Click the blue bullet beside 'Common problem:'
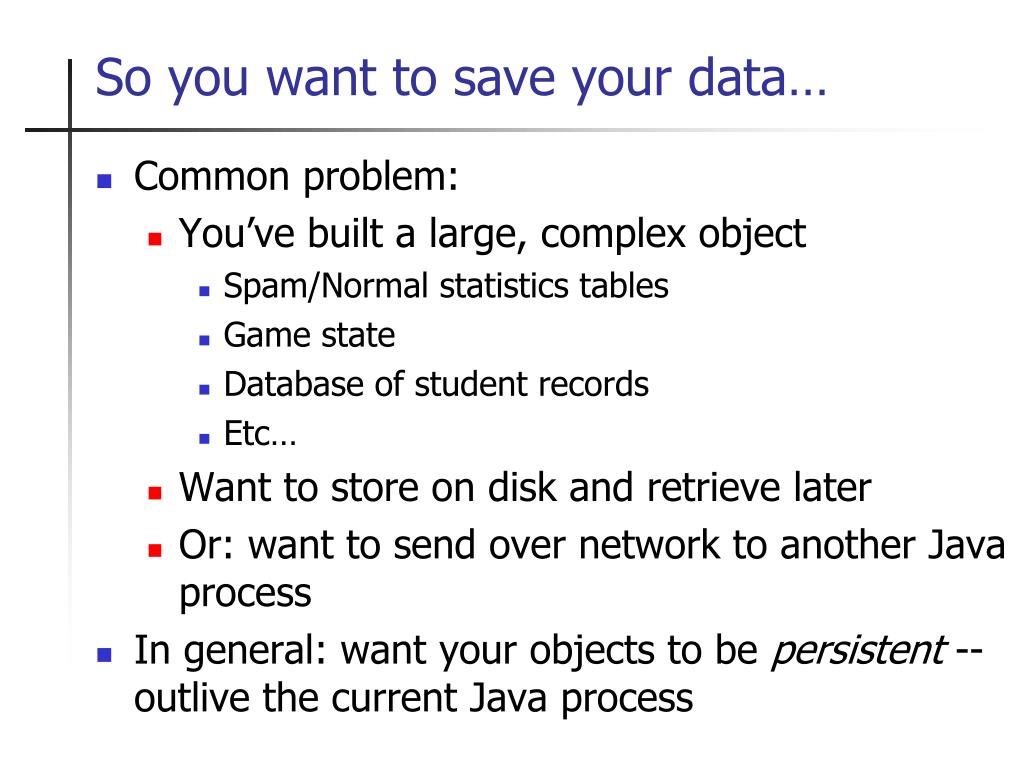 pyautogui.click(x=104, y=181)
